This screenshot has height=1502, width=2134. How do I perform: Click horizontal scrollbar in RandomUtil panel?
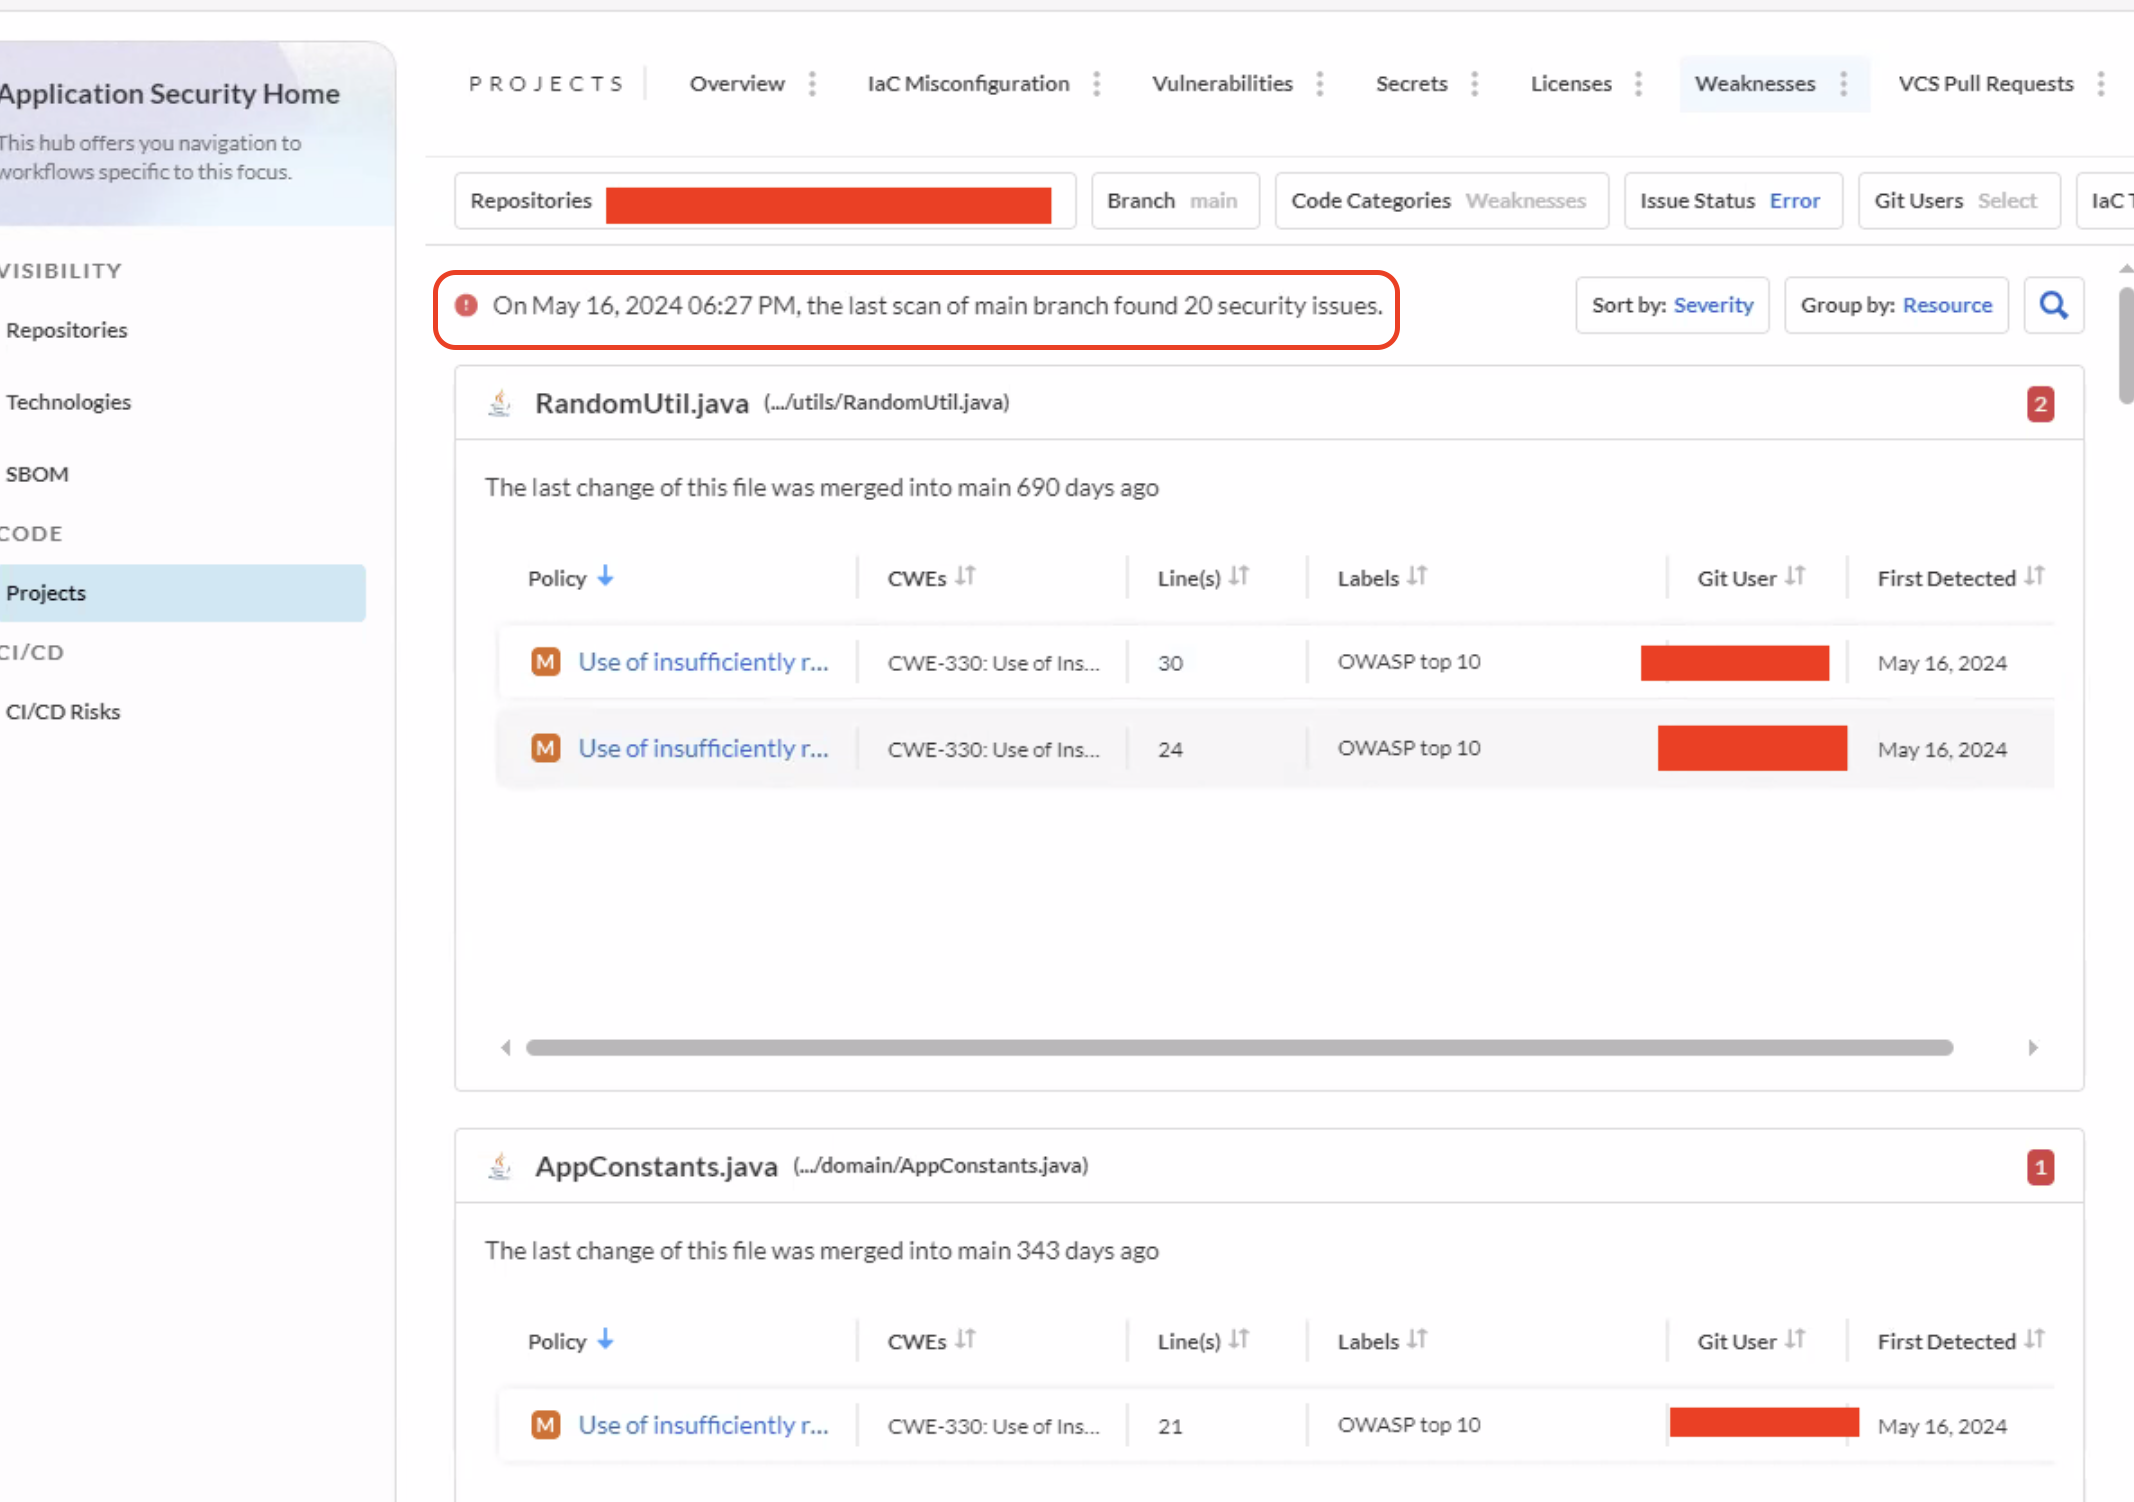click(x=1239, y=1047)
